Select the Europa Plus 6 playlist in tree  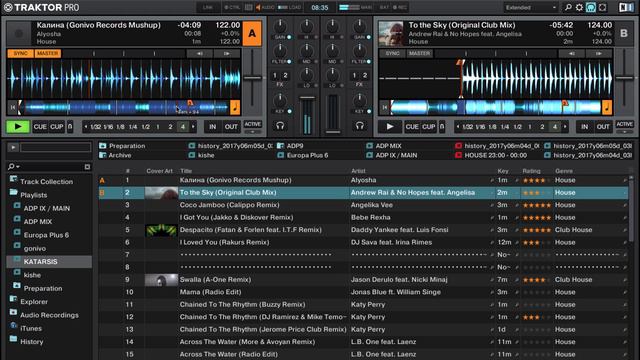pyautogui.click(x=46, y=235)
